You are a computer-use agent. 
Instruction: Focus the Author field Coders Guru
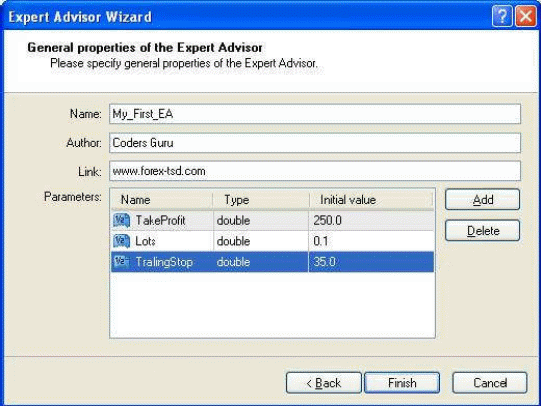[x=315, y=143]
